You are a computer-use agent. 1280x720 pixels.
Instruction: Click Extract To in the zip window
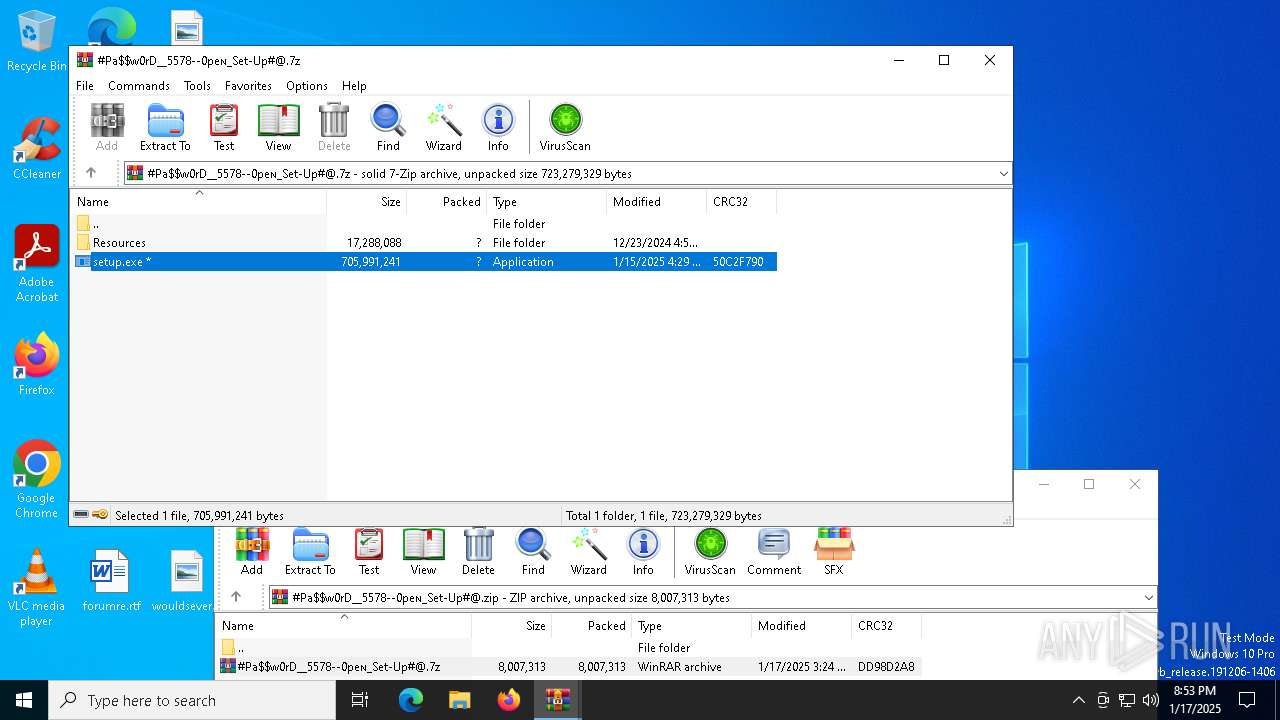pyautogui.click(x=310, y=551)
